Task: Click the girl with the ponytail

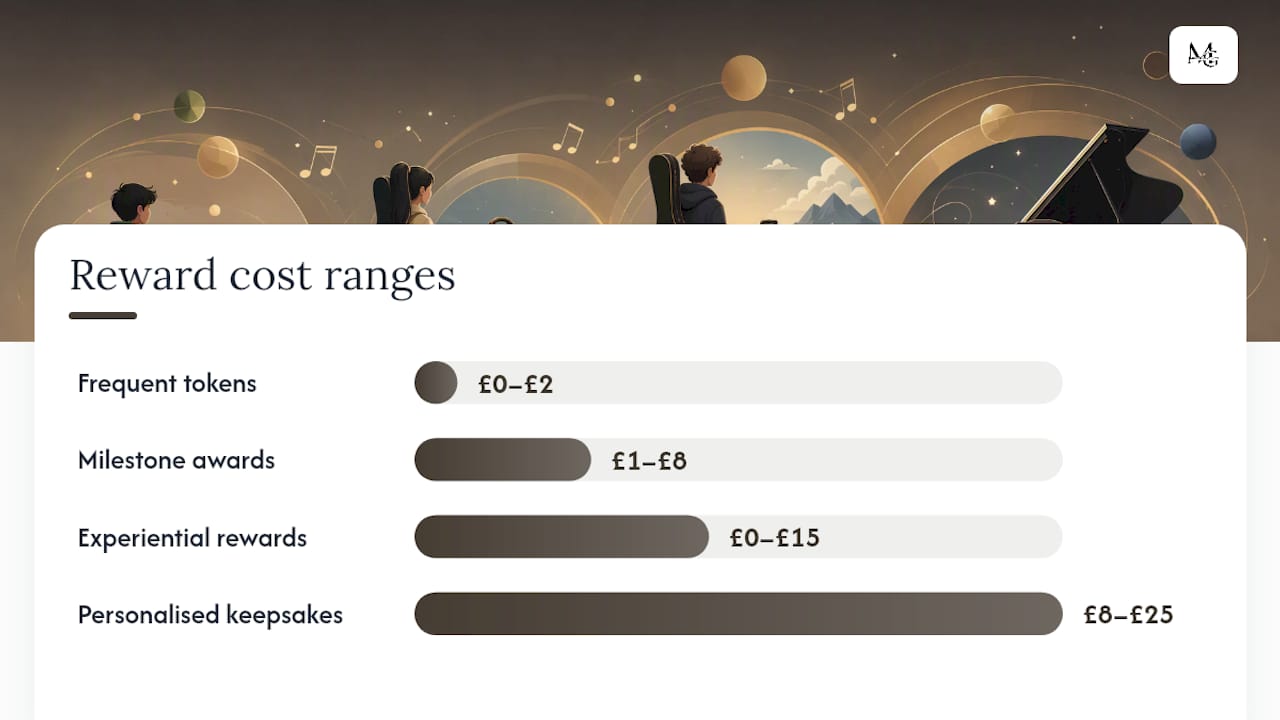Action: [x=404, y=194]
